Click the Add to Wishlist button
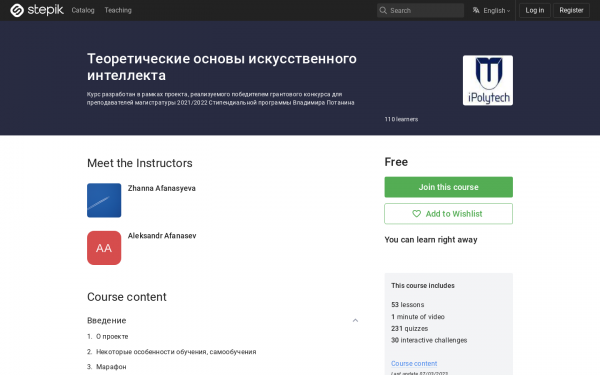The height and width of the screenshot is (375, 600). pyautogui.click(x=448, y=214)
